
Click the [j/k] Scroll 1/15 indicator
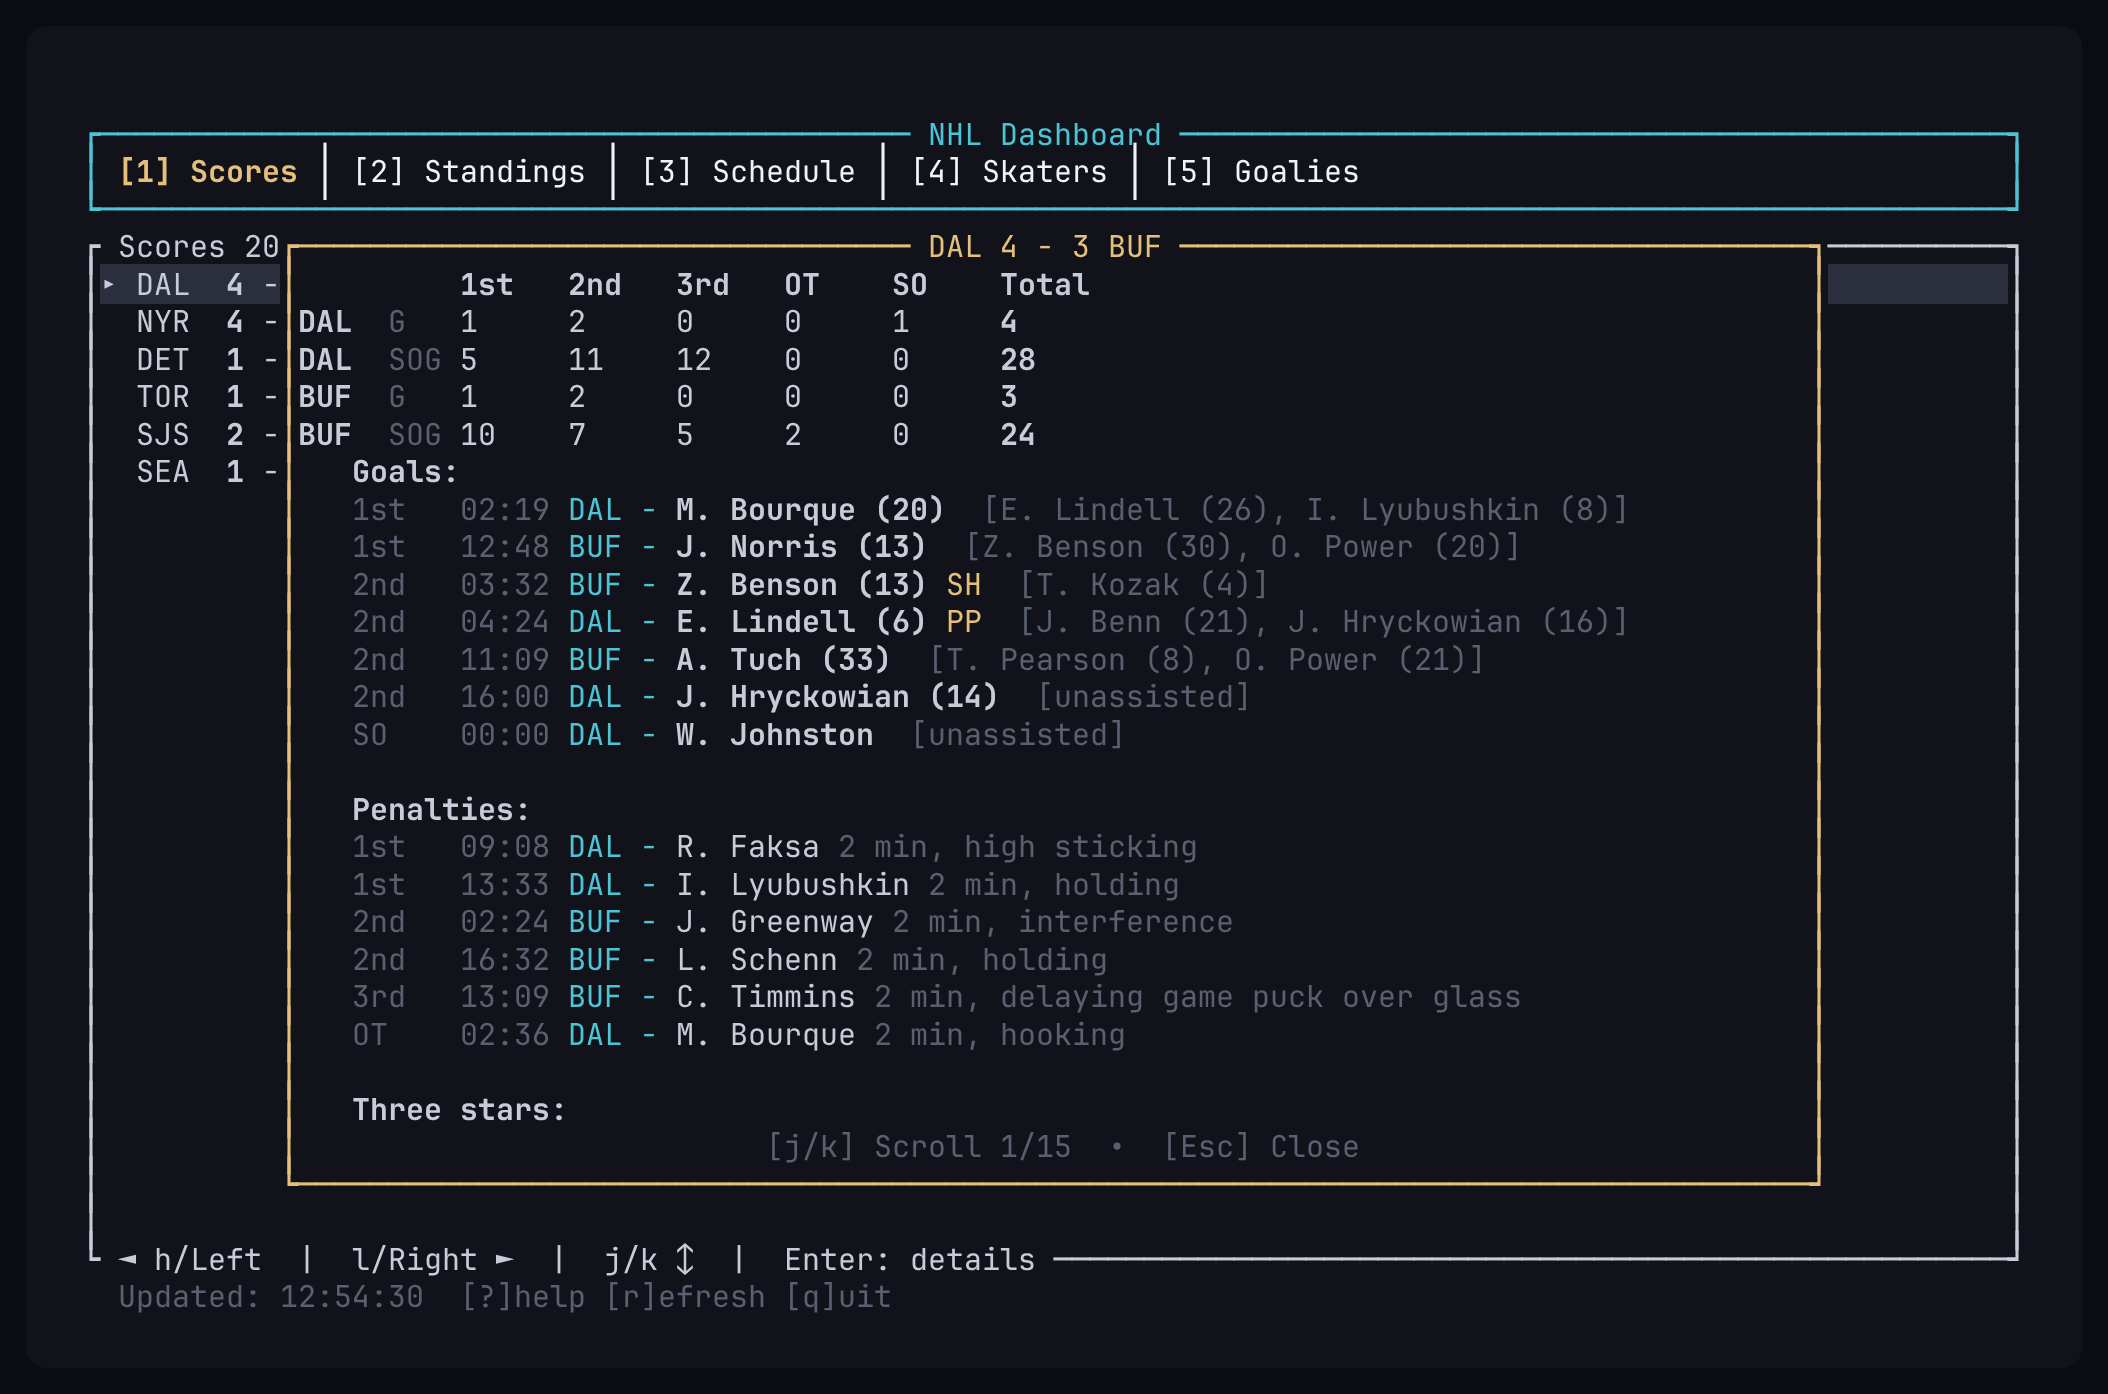click(919, 1147)
